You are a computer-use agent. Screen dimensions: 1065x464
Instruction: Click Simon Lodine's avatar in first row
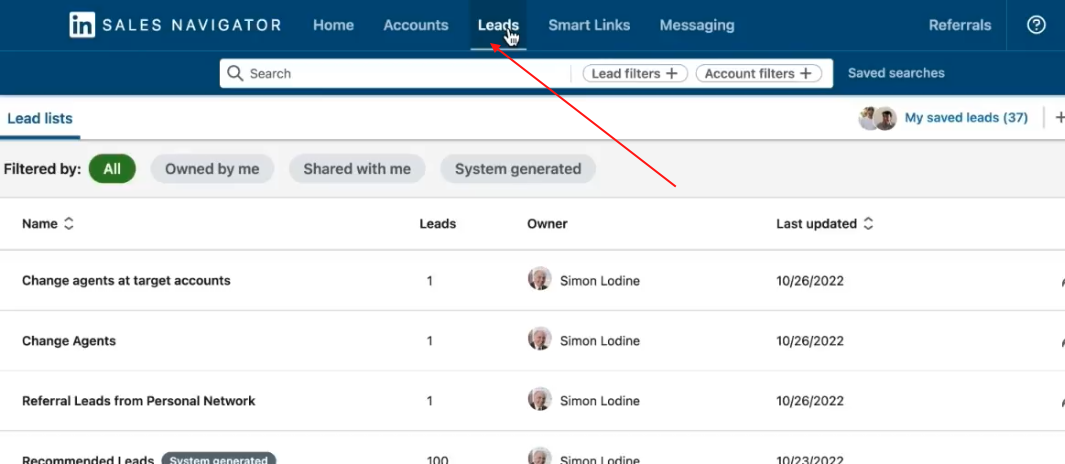click(539, 280)
